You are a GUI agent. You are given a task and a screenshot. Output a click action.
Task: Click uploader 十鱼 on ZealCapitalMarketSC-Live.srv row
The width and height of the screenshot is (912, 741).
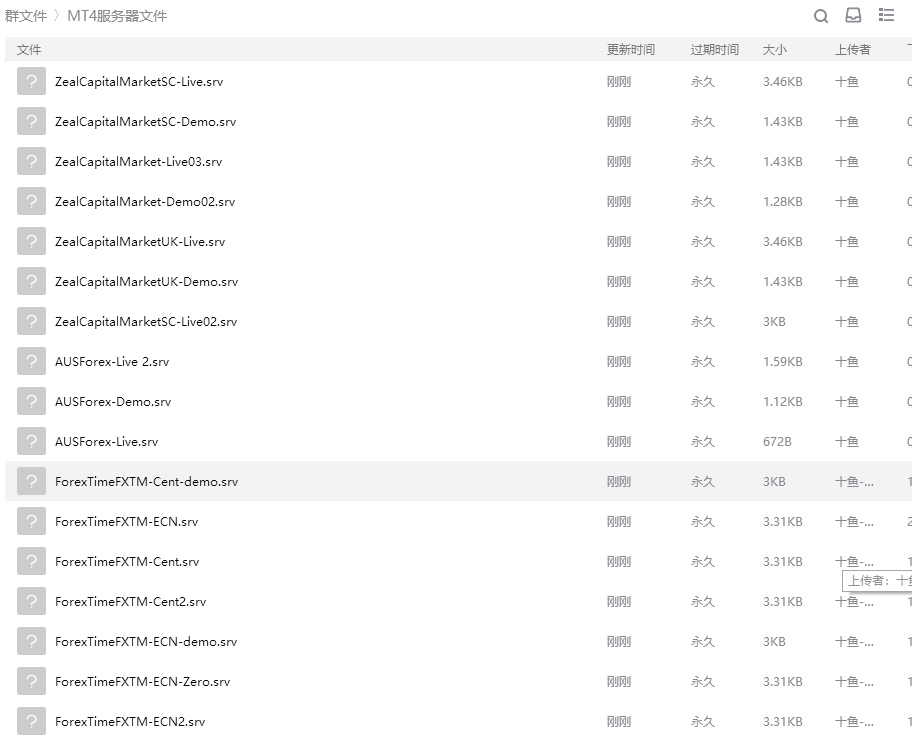tap(847, 82)
